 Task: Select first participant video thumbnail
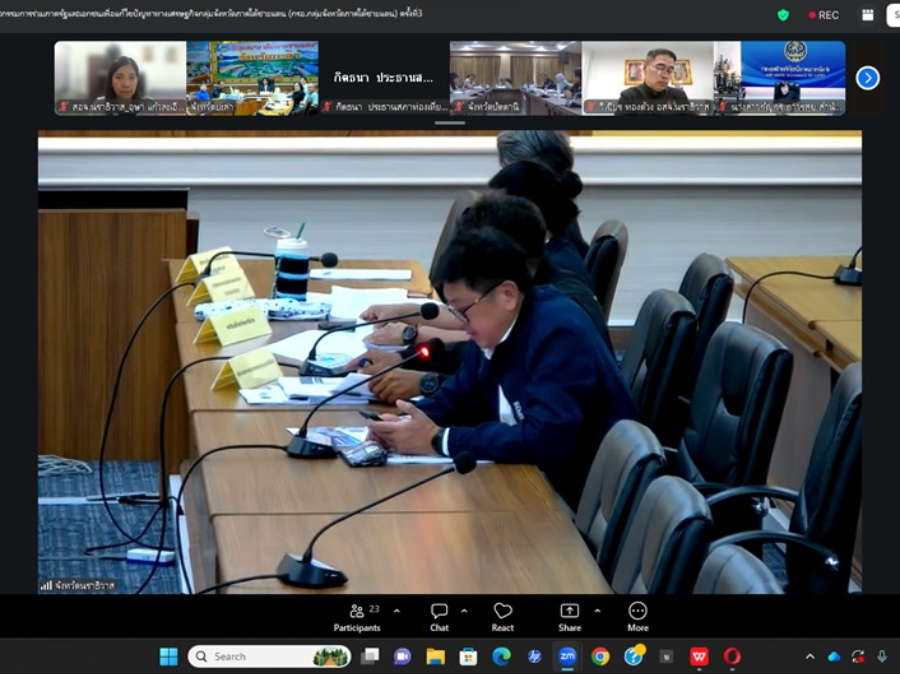[120, 78]
